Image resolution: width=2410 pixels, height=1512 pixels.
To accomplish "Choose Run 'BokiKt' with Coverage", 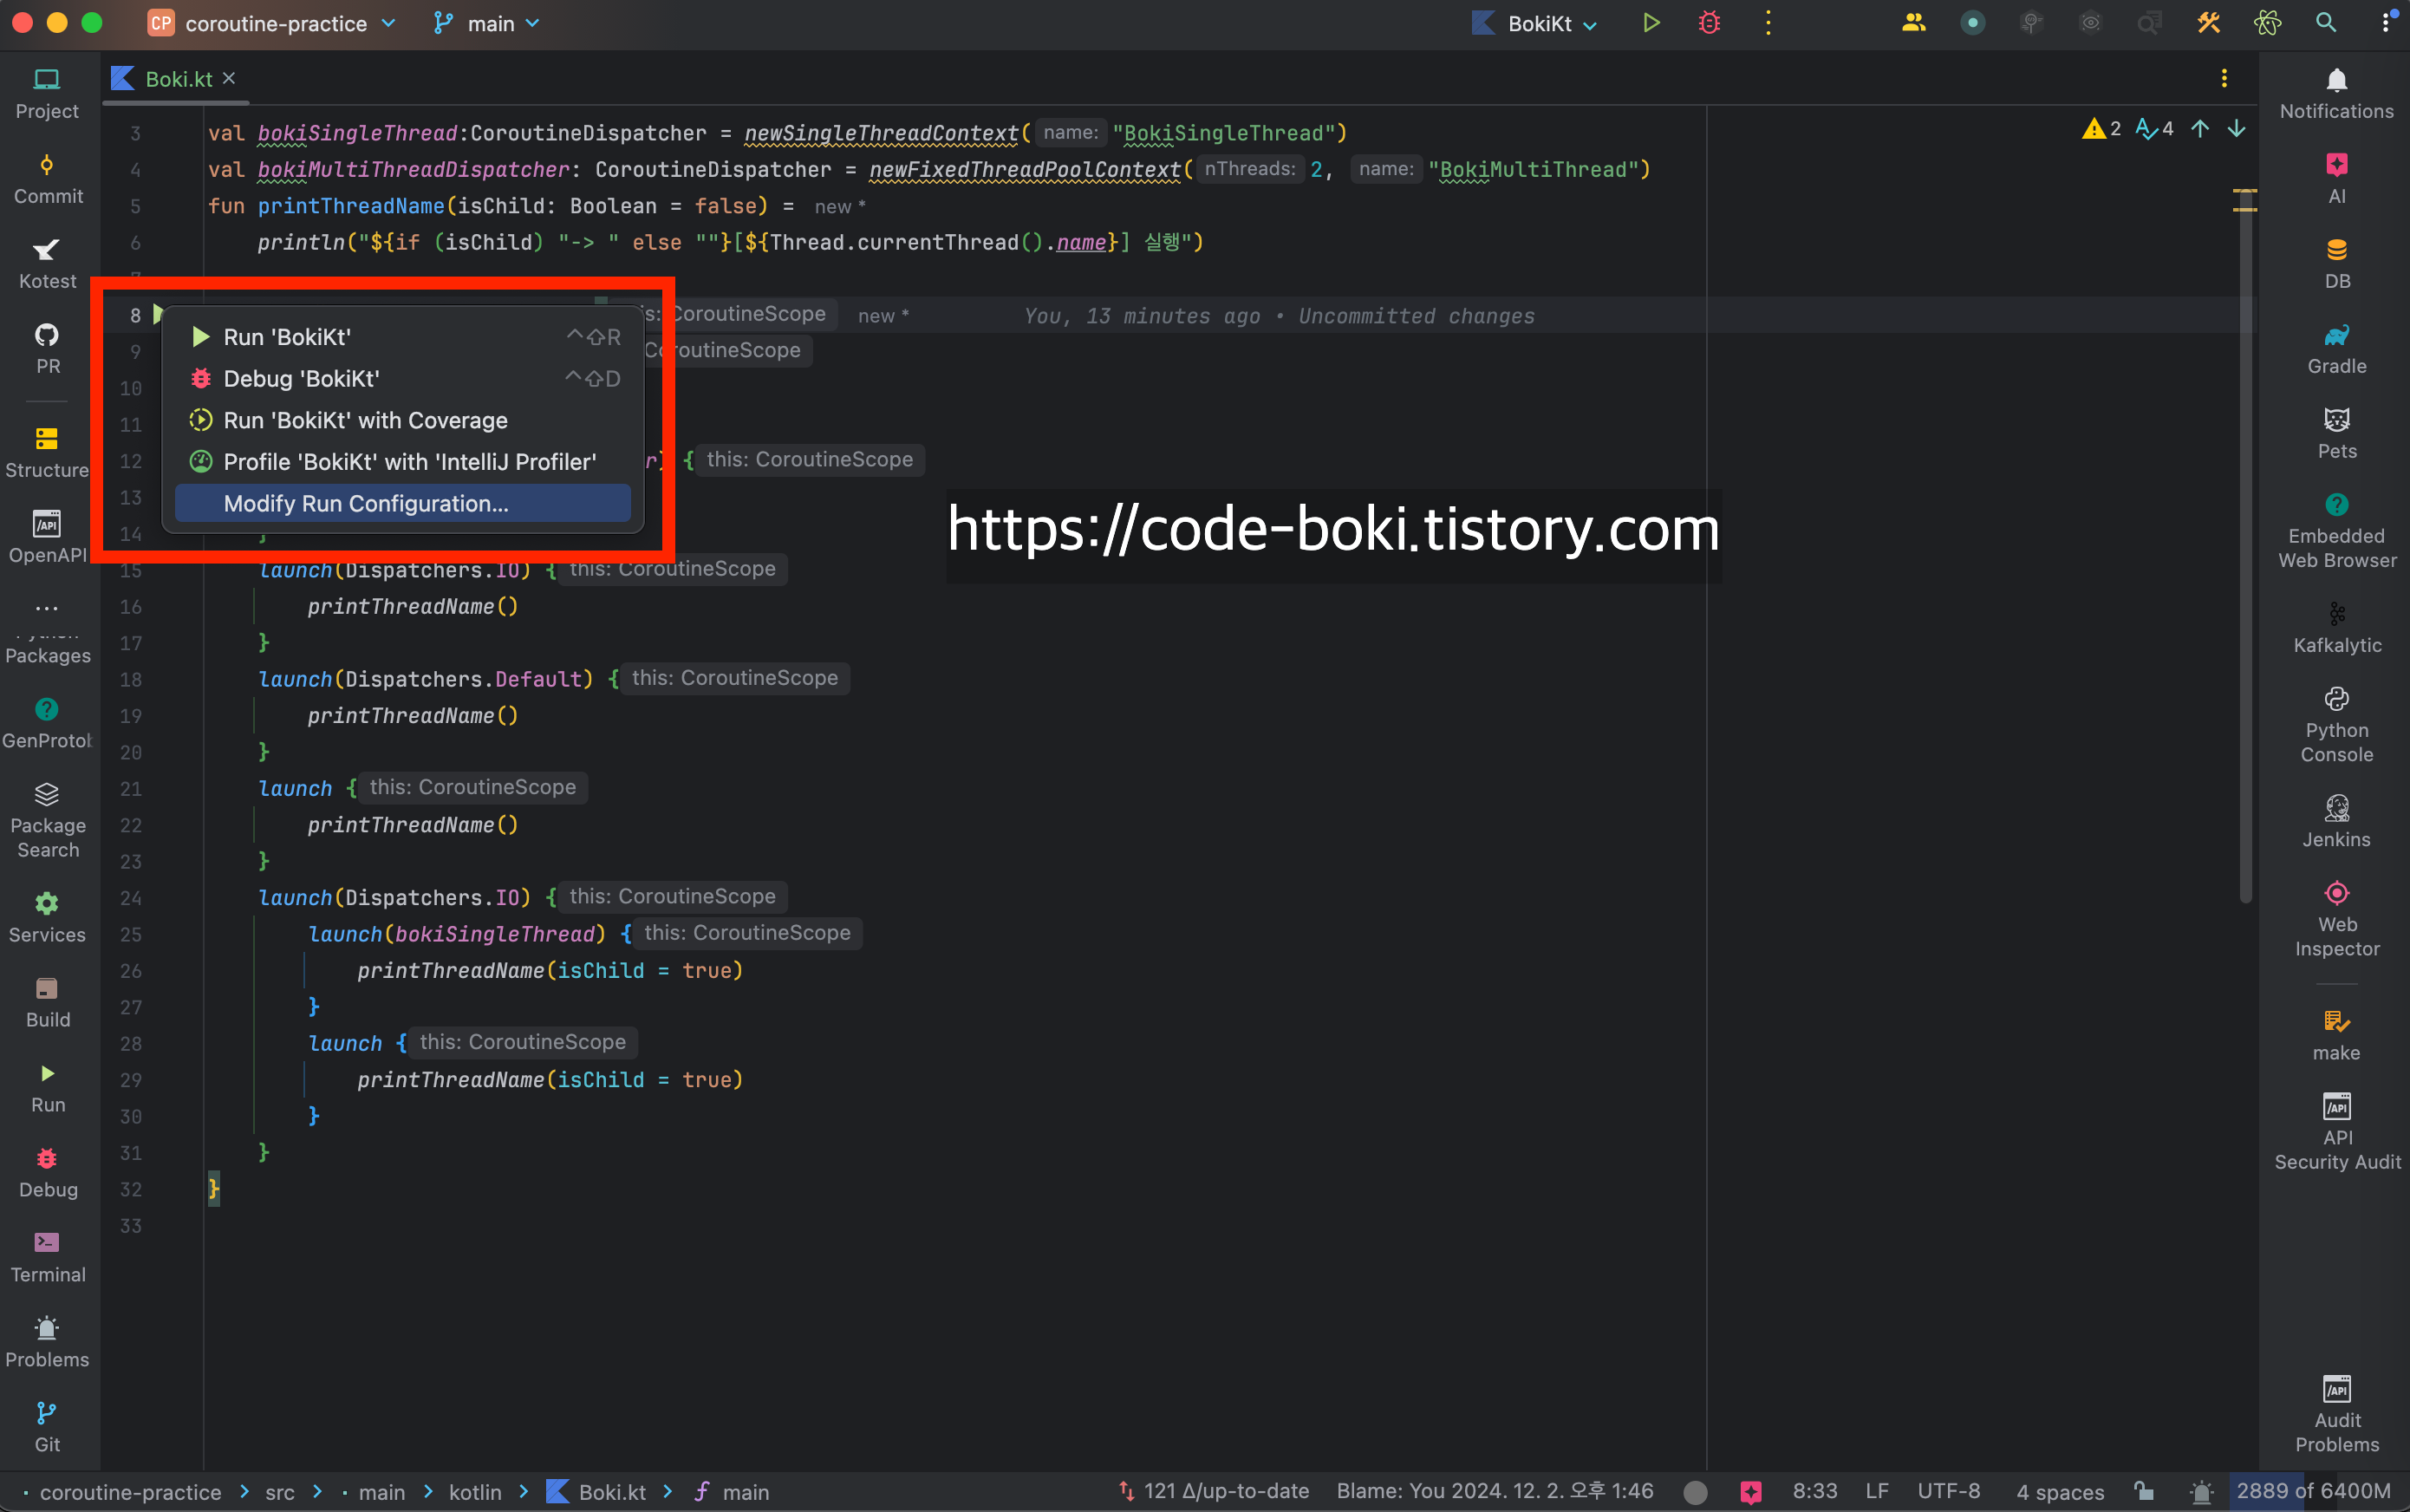I will (x=366, y=420).
